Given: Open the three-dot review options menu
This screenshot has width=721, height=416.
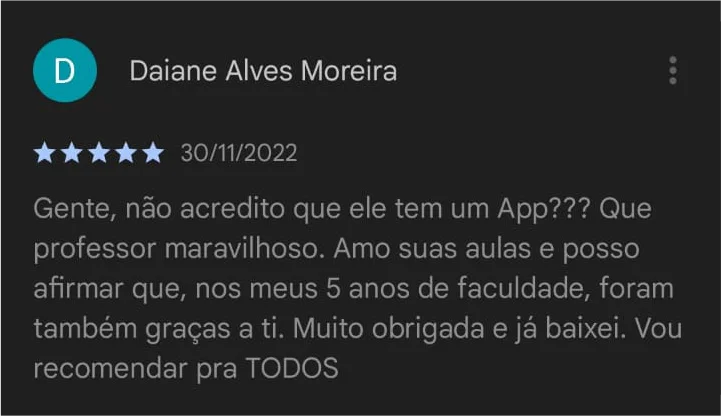Looking at the screenshot, I should 673,70.
